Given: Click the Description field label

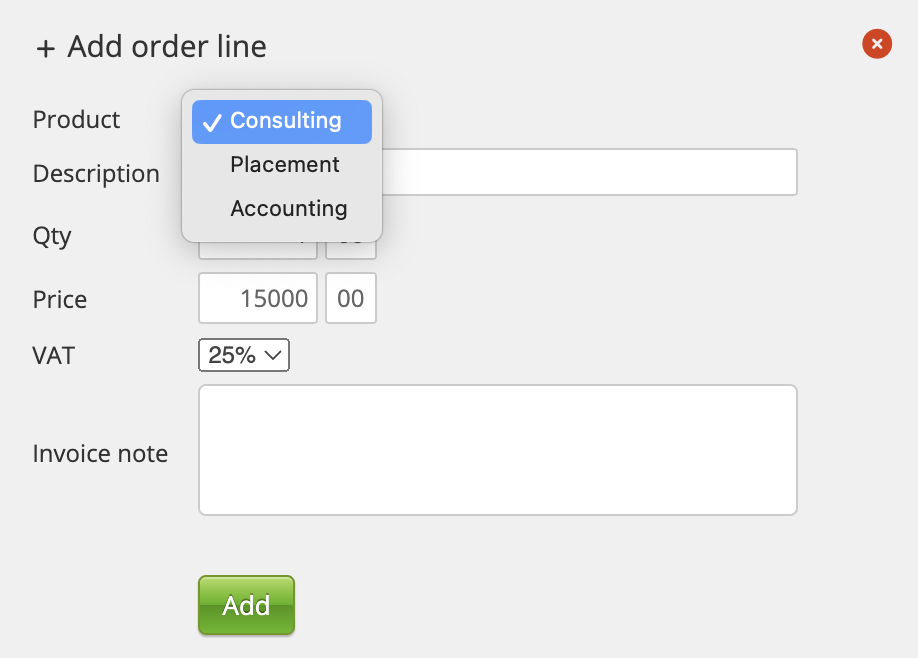Looking at the screenshot, I should [x=96, y=174].
